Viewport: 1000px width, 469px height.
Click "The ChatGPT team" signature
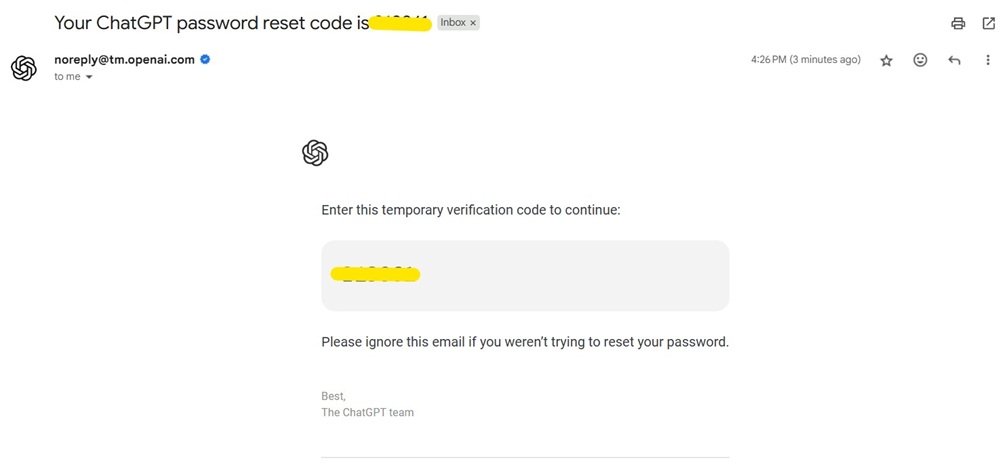367,412
